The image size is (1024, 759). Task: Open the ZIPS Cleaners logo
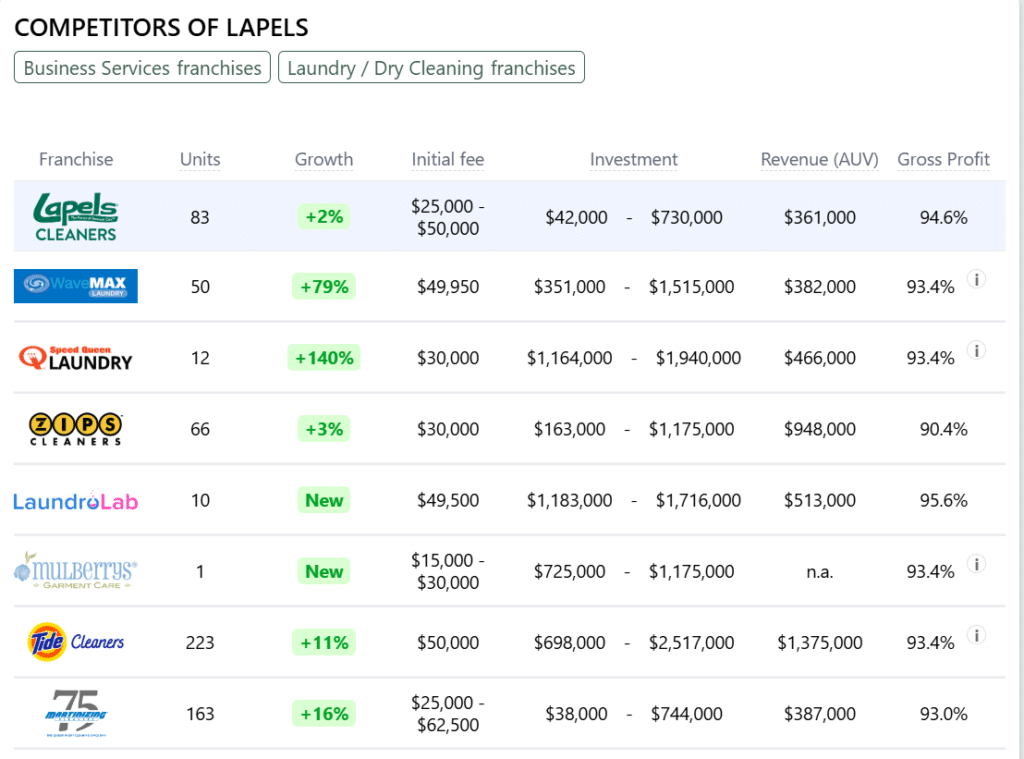click(76, 429)
